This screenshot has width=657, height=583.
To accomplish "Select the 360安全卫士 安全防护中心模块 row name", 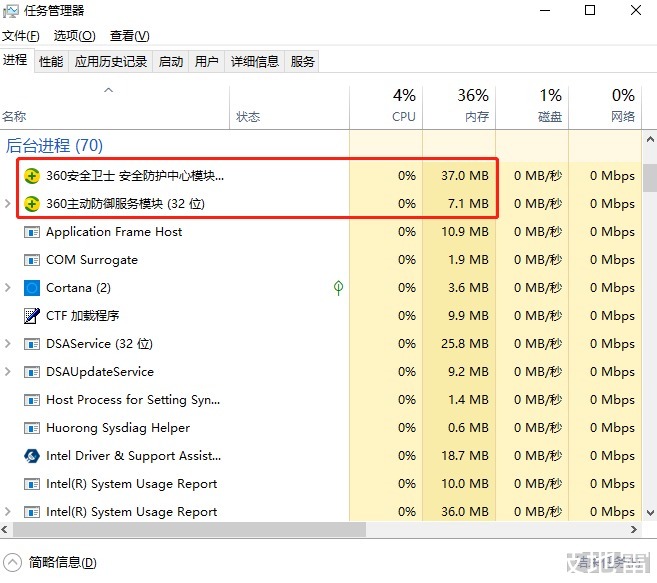I will click(x=135, y=176).
